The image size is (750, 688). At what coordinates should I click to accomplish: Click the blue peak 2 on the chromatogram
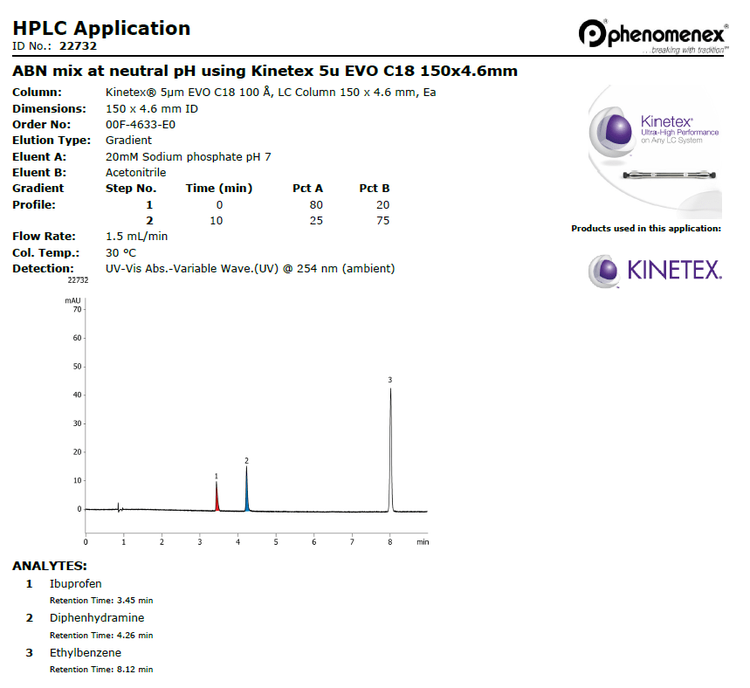pyautogui.click(x=247, y=493)
